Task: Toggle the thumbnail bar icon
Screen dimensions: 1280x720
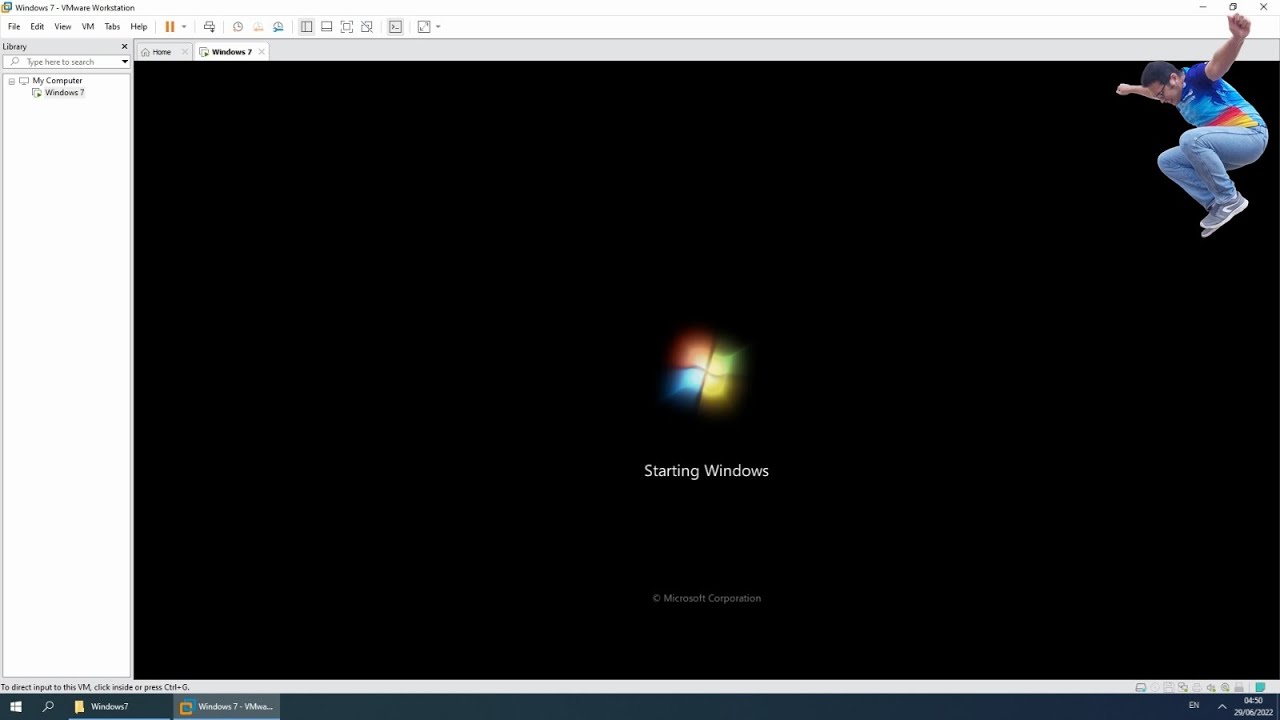Action: point(326,27)
